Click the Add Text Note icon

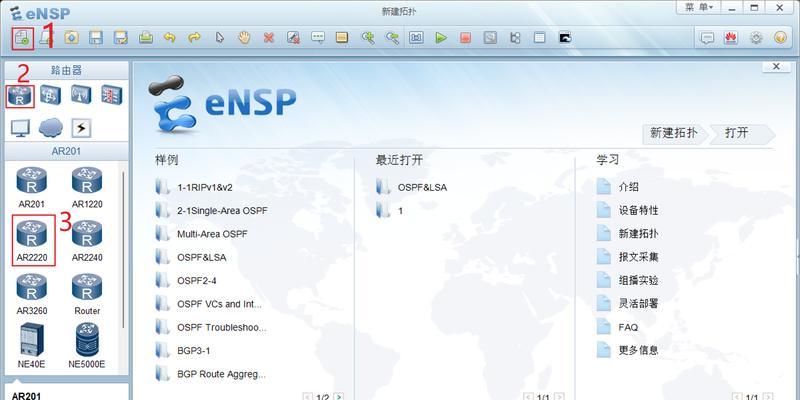tap(318, 38)
